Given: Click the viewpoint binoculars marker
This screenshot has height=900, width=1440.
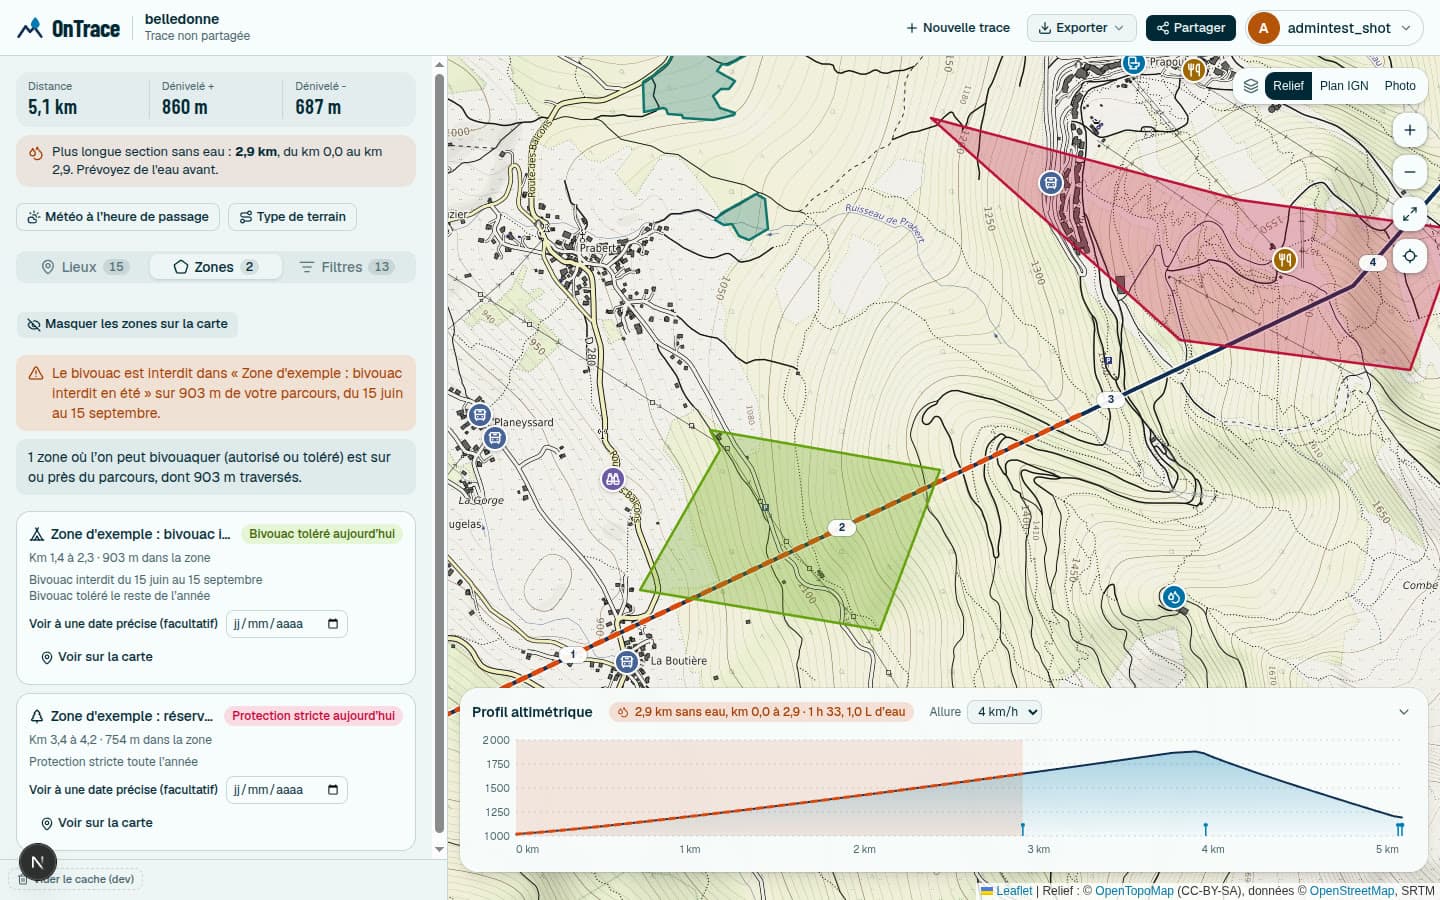Looking at the screenshot, I should 613,479.
